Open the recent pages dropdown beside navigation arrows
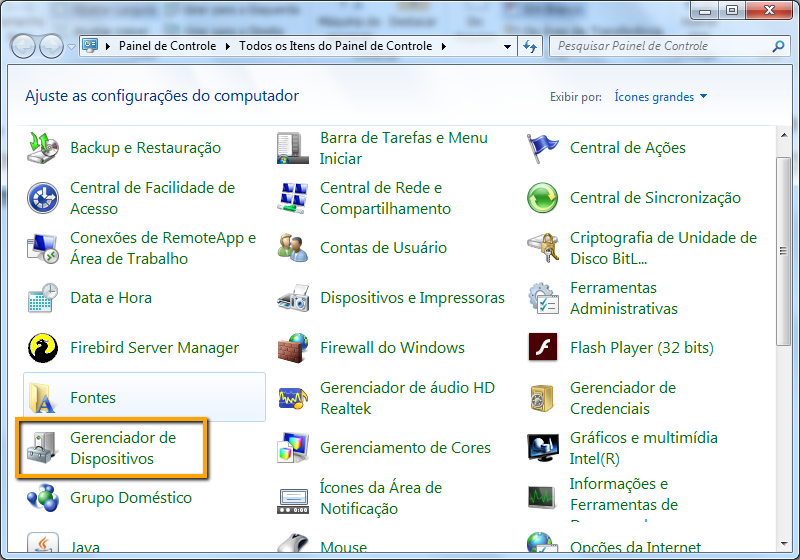The image size is (800, 560). 71,46
